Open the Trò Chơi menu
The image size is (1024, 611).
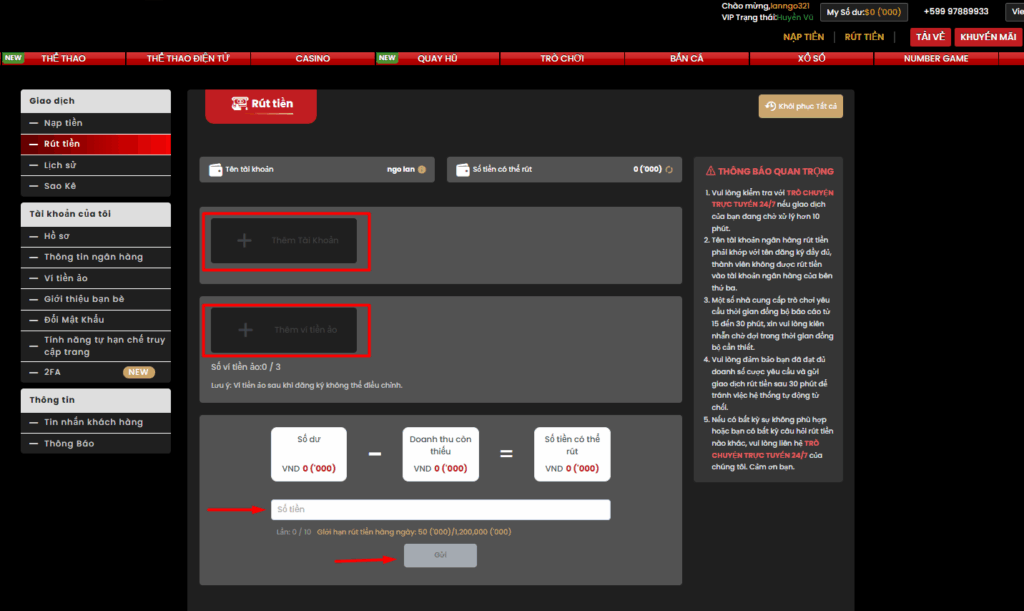pos(562,59)
